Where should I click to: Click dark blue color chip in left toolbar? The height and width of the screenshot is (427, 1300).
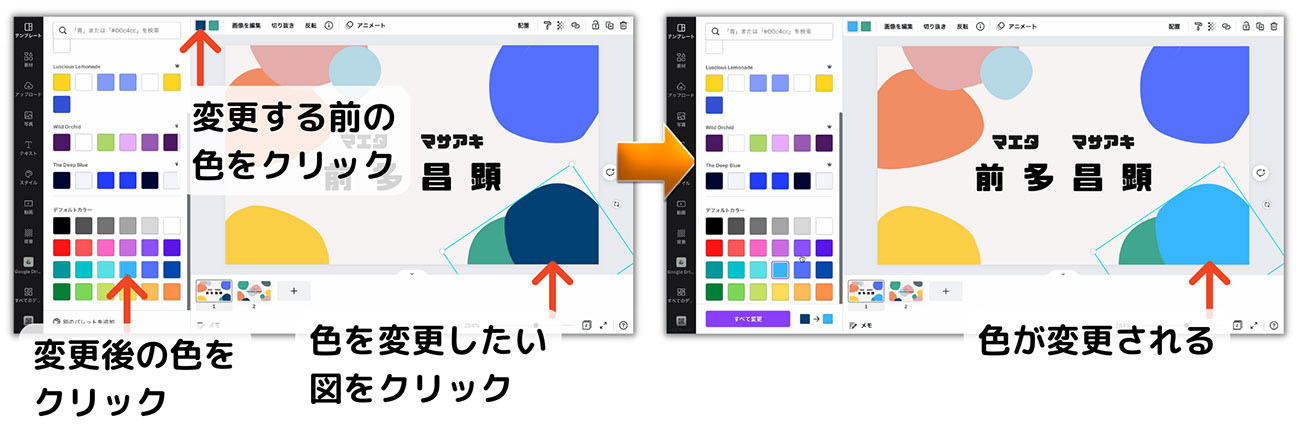click(x=201, y=25)
